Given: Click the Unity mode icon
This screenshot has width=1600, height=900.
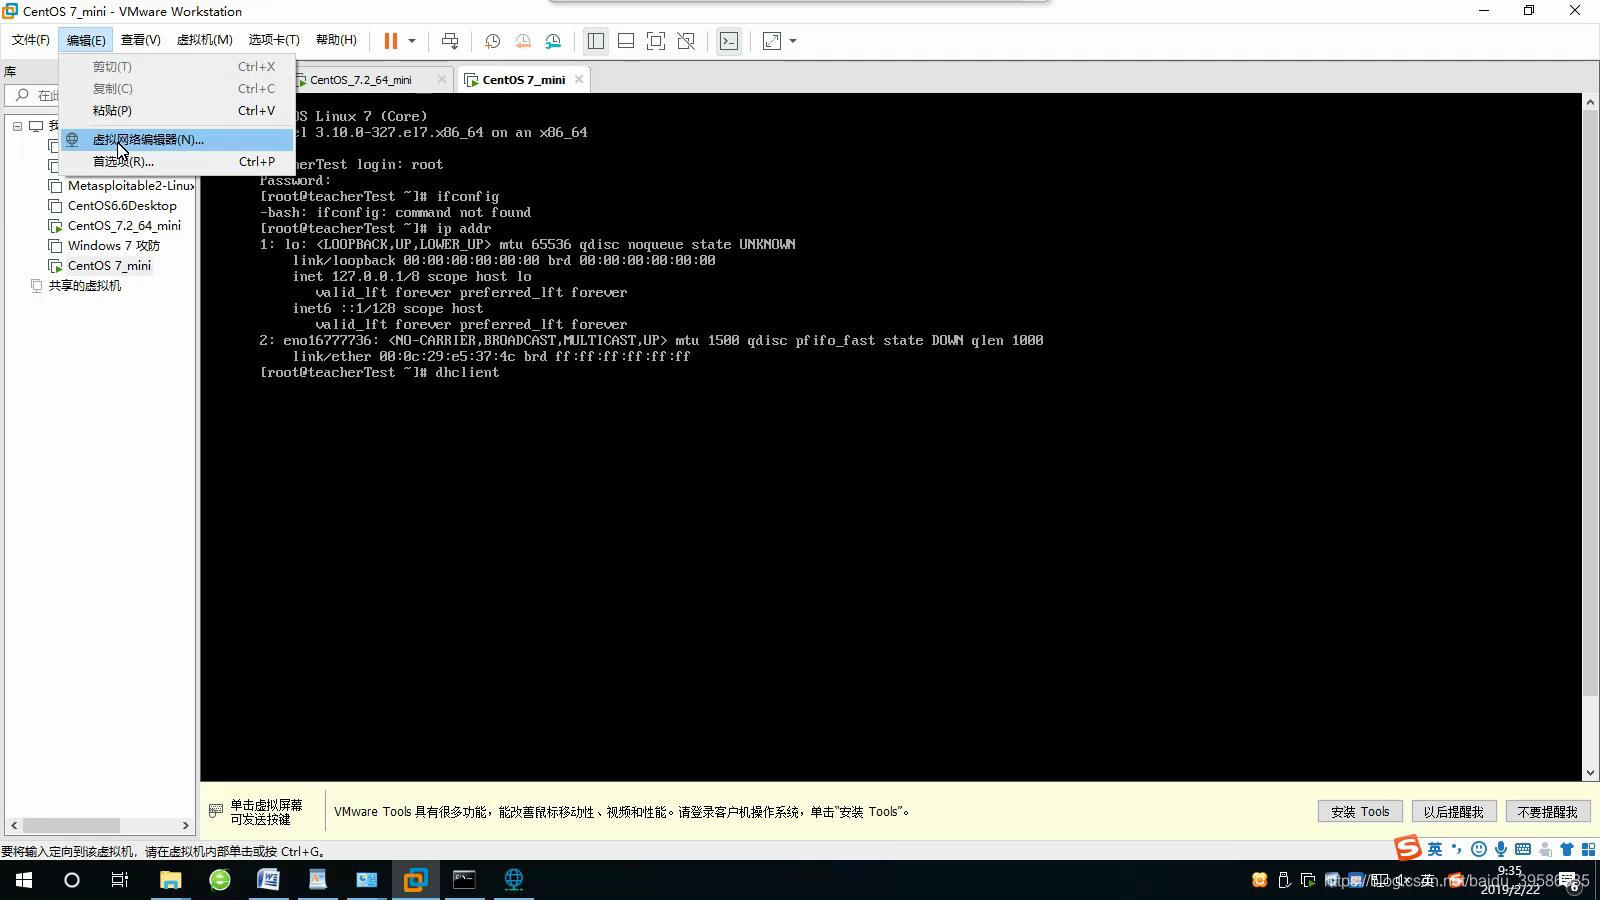Looking at the screenshot, I should (x=686, y=41).
